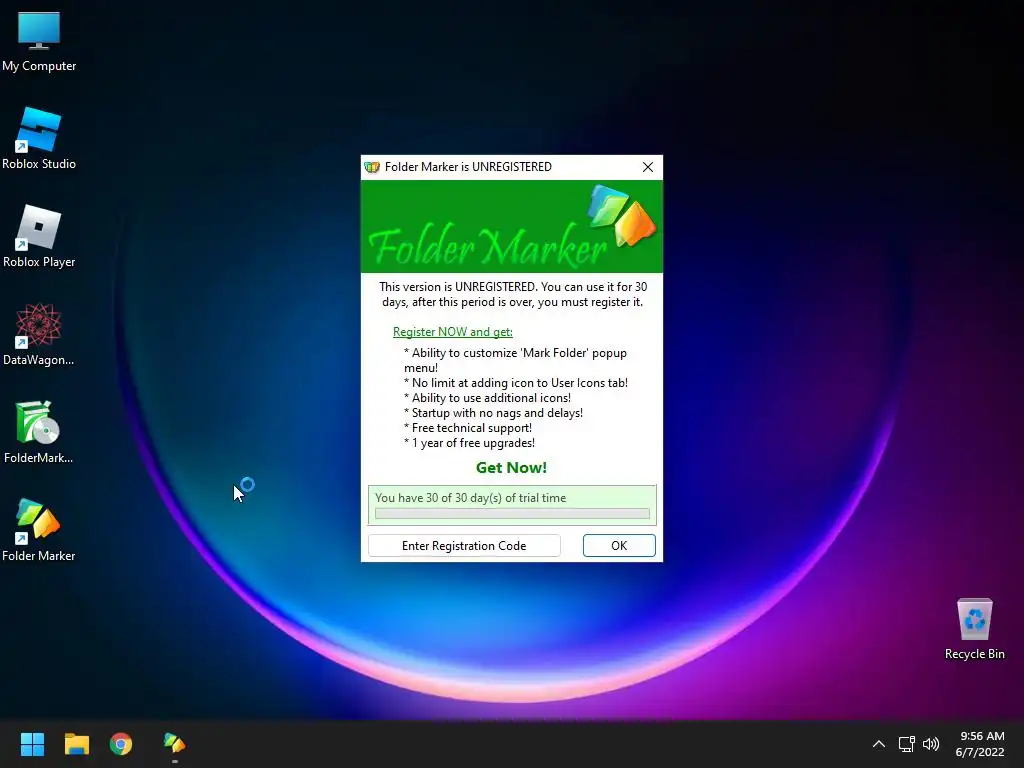The width and height of the screenshot is (1024, 768).
Task: Click the Enter Registration Code button
Action: [464, 546]
